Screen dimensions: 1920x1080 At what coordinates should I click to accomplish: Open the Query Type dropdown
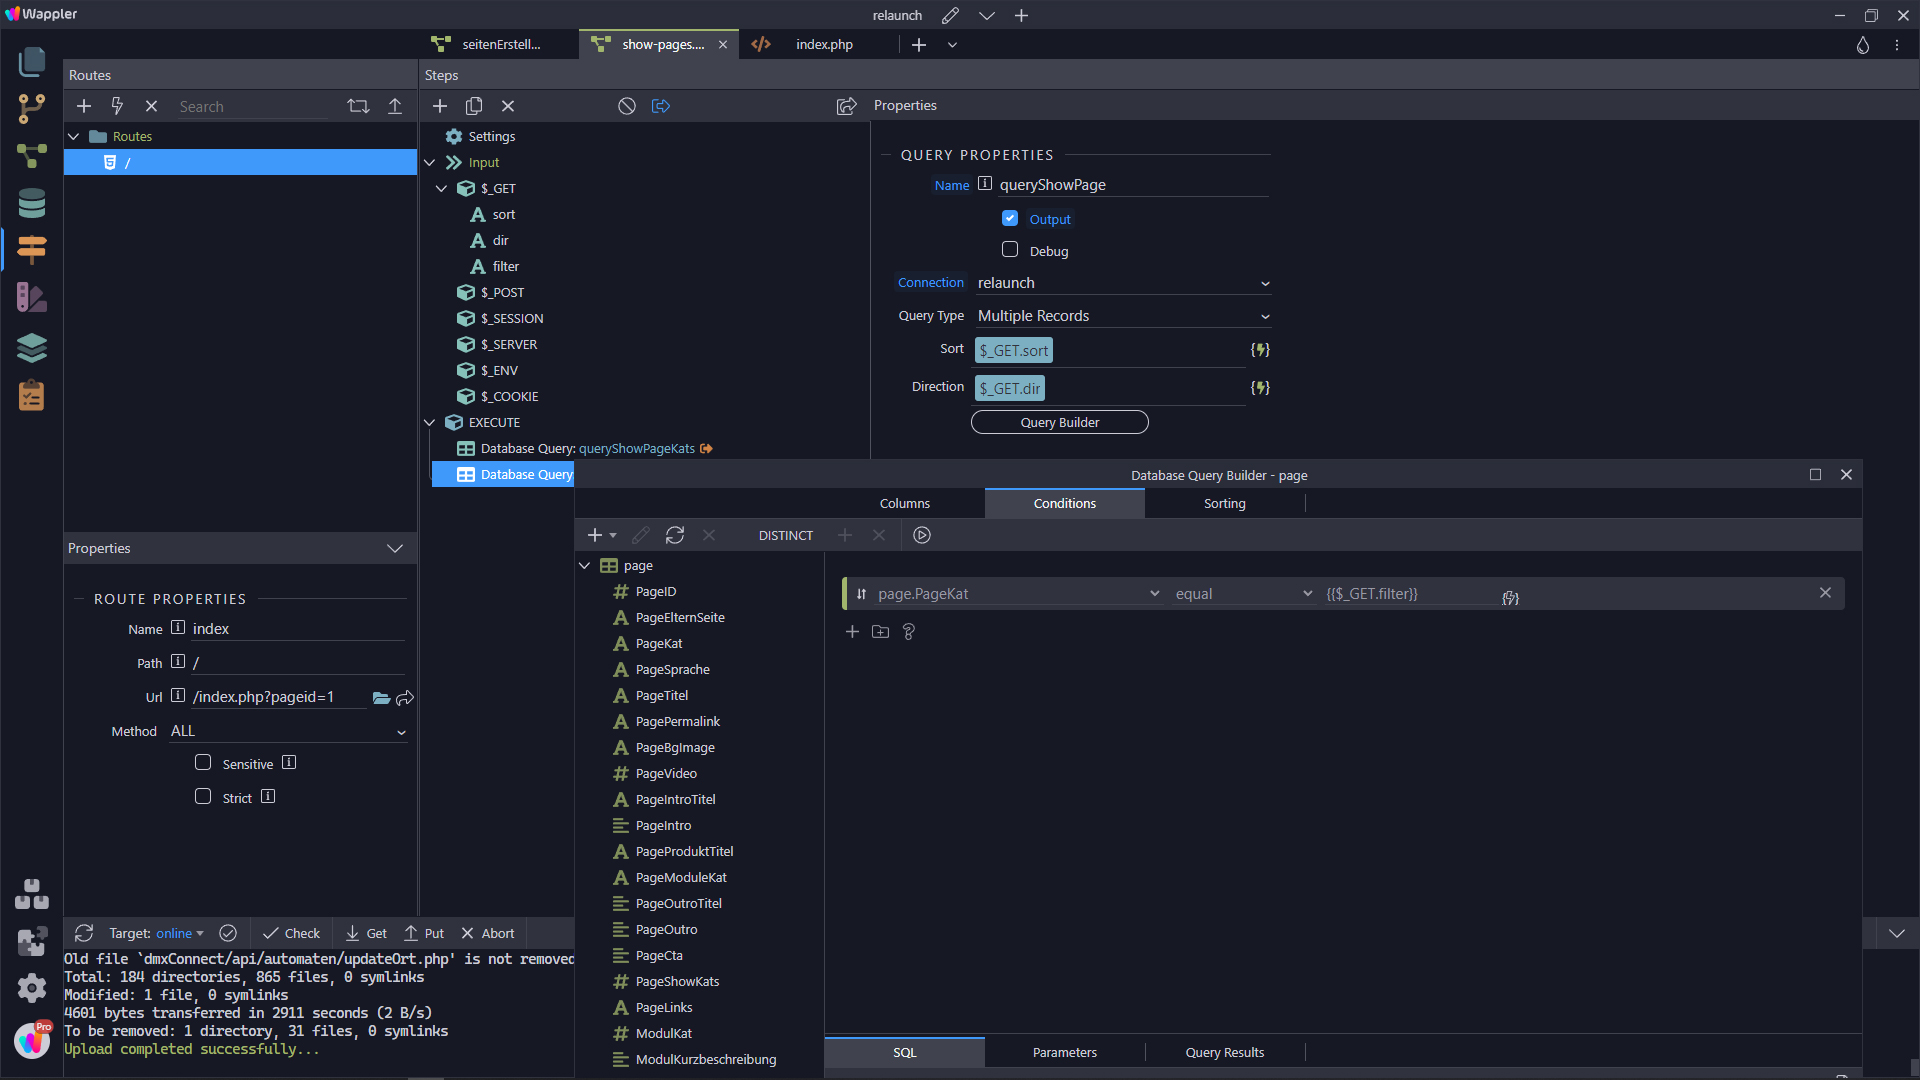tap(1122, 315)
